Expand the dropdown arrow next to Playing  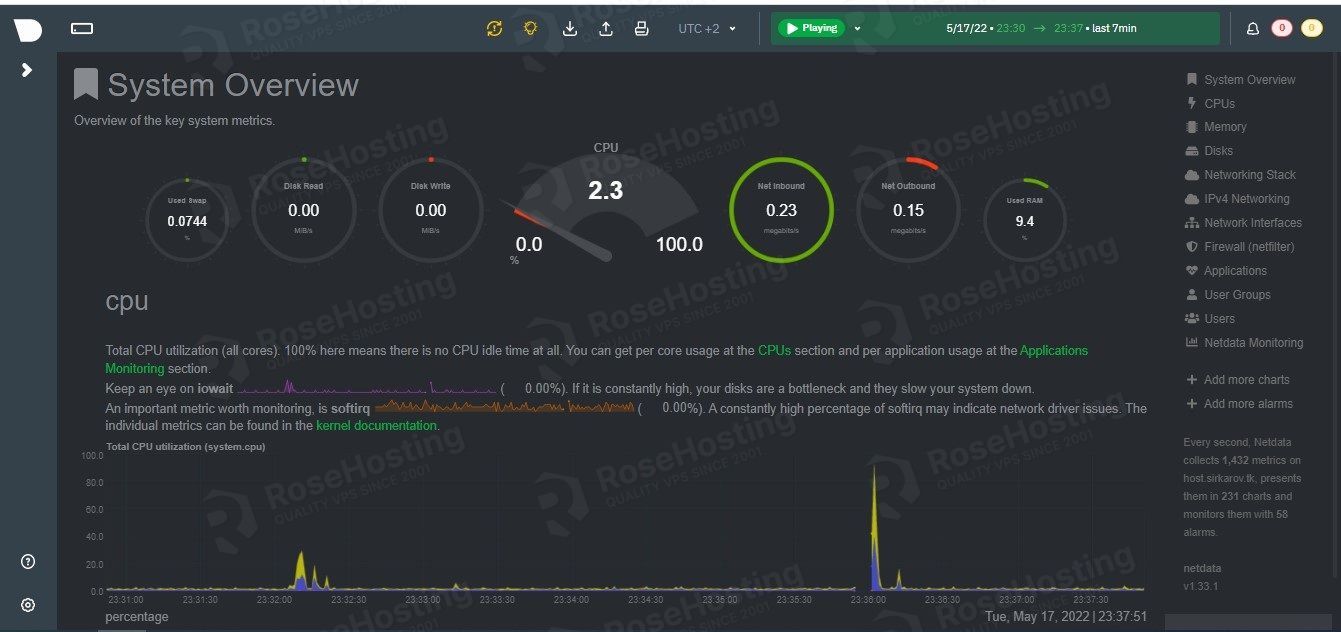857,29
